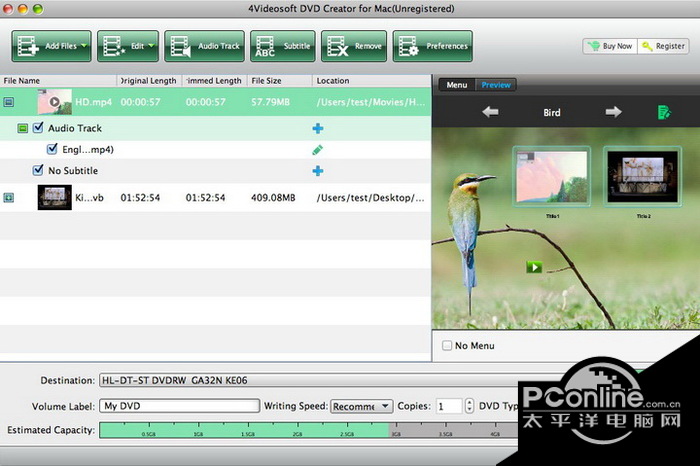Click the Add Files toolbar button
Screen dimensions: 700x466
pyautogui.click(x=51, y=46)
